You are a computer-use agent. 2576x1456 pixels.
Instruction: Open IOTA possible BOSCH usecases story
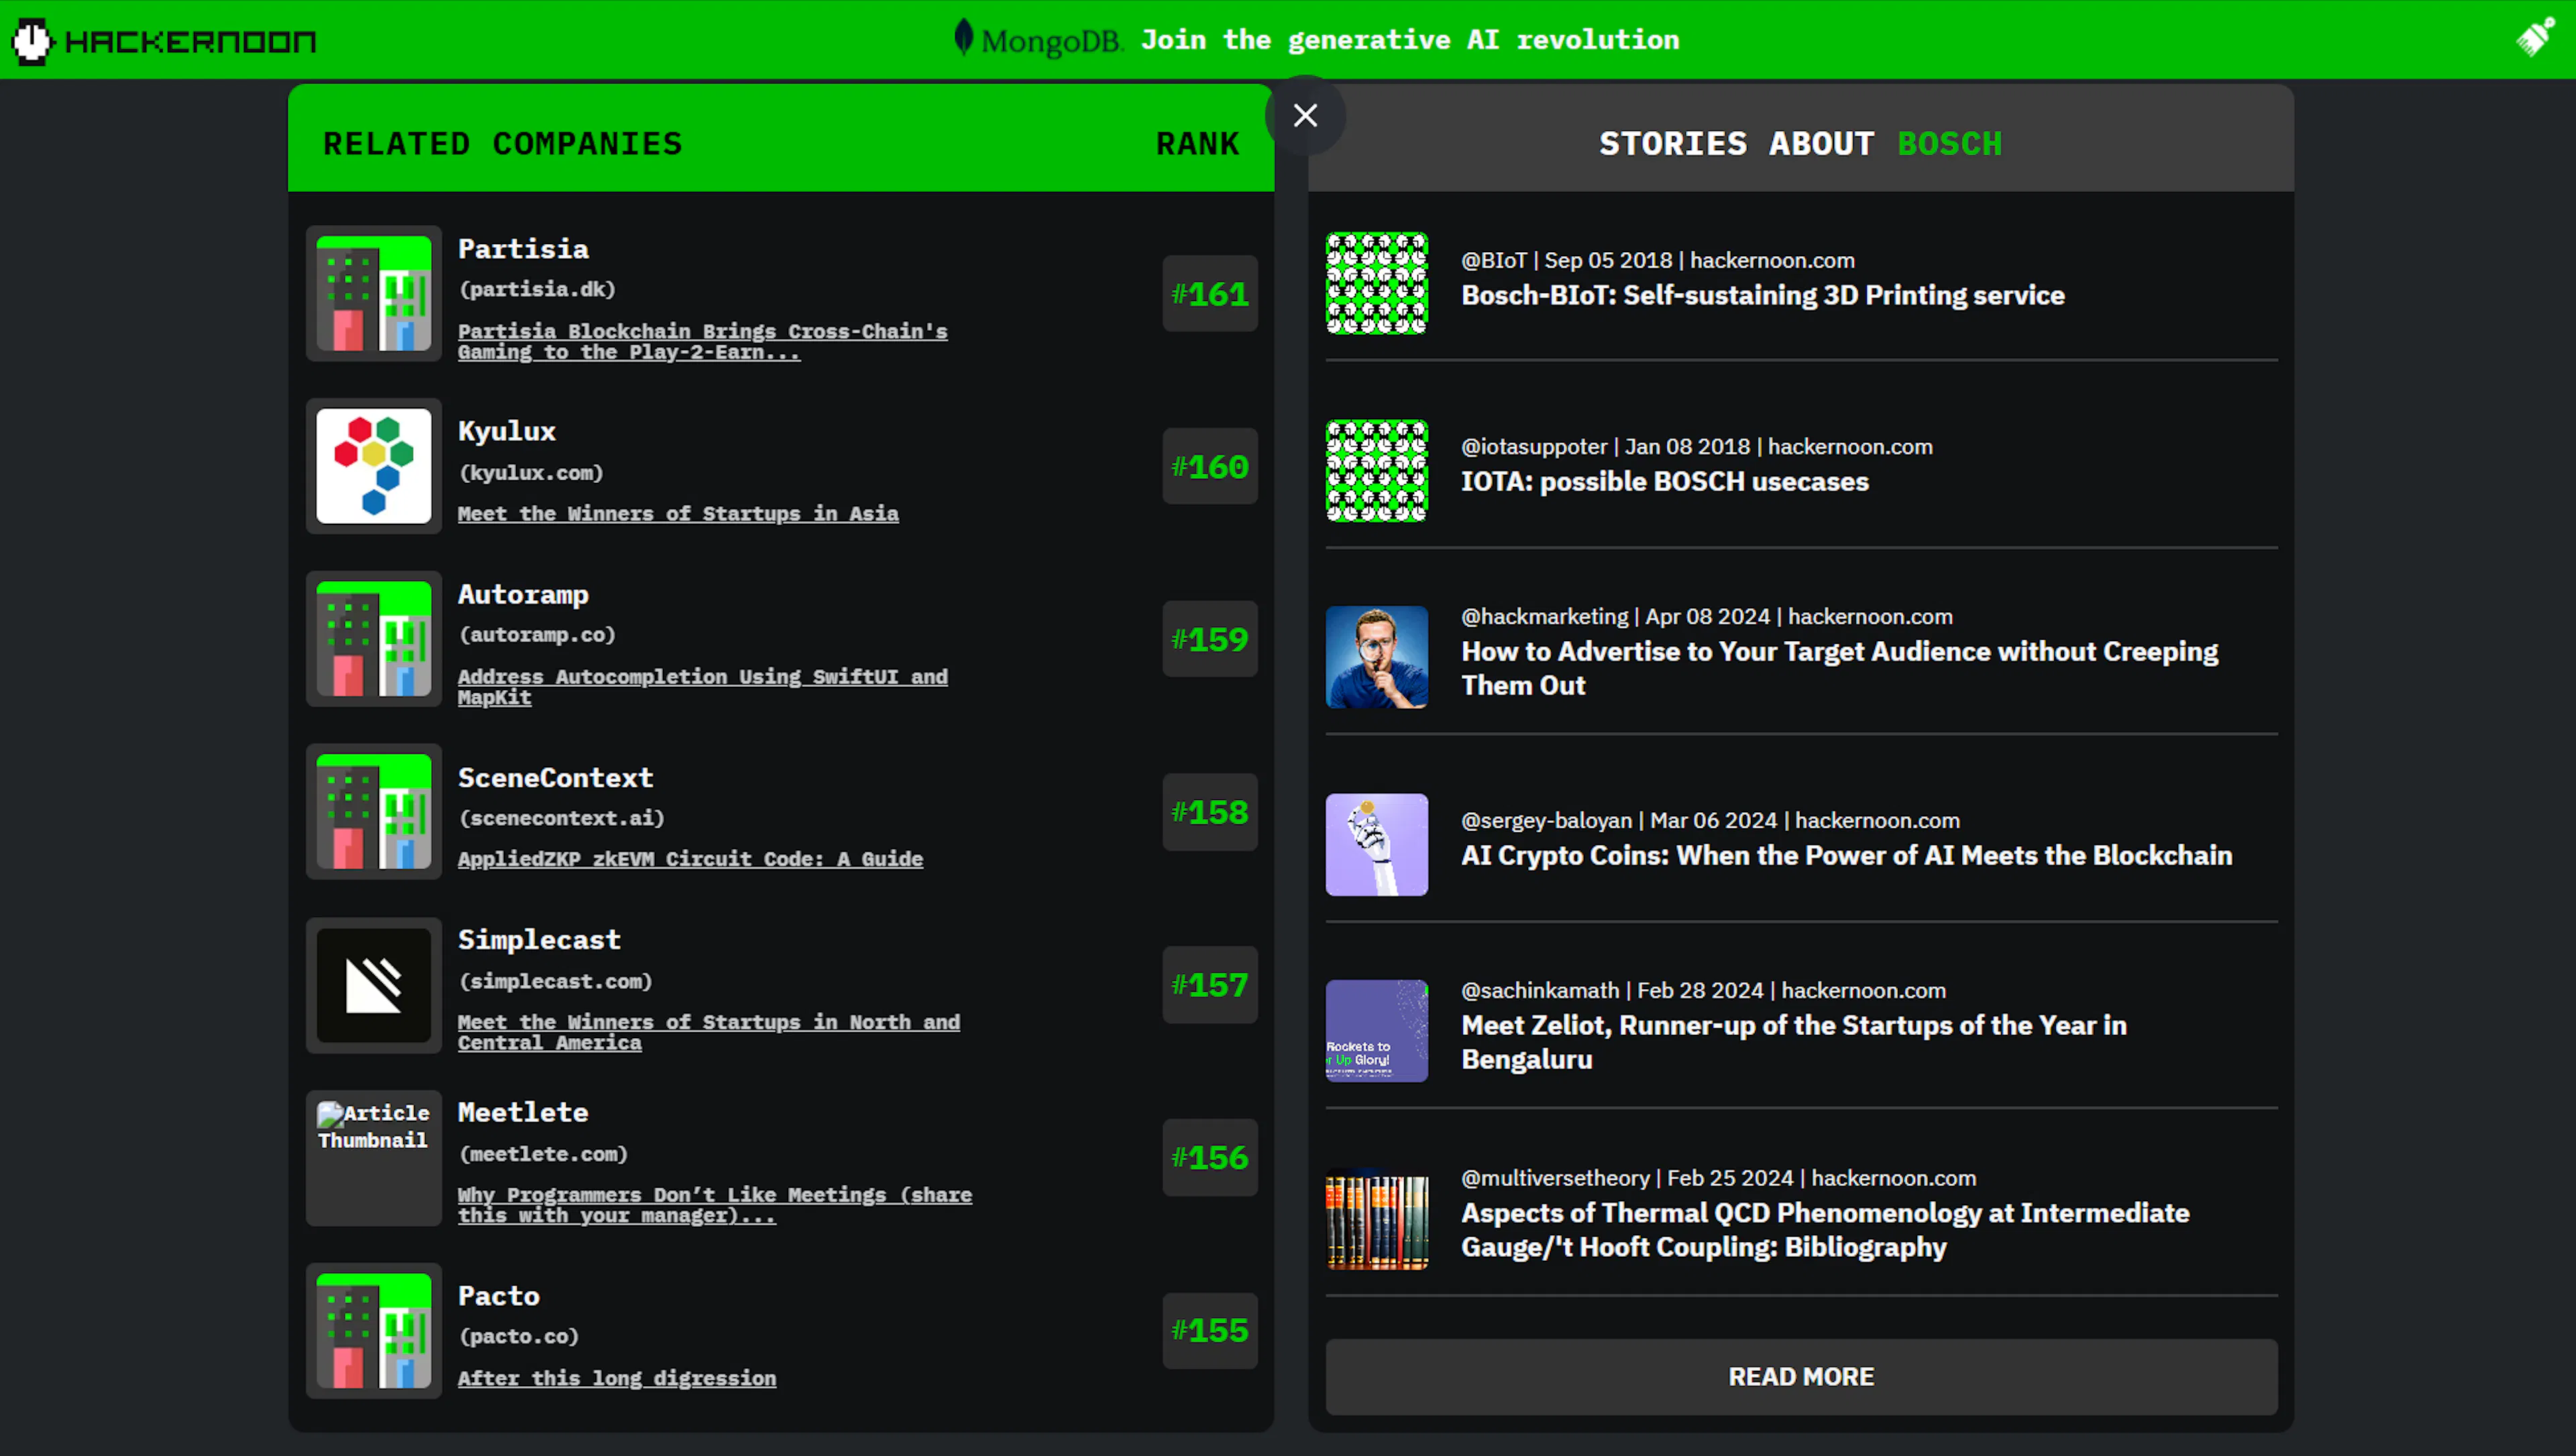[1665, 481]
